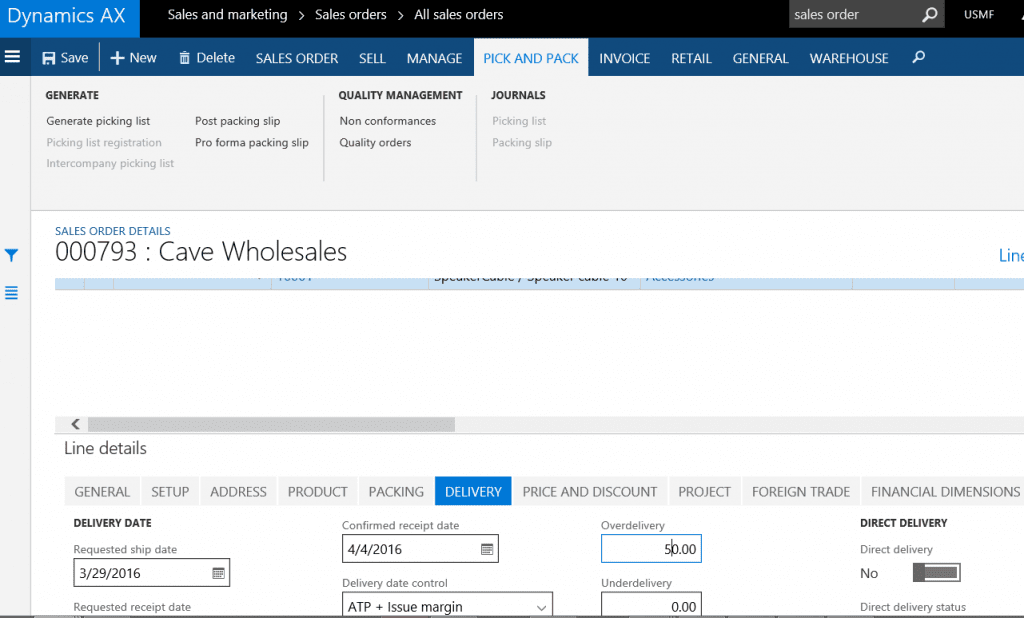Open Requested ship date calendar picker
Image resolution: width=1024 pixels, height=618 pixels.
pyautogui.click(x=218, y=573)
